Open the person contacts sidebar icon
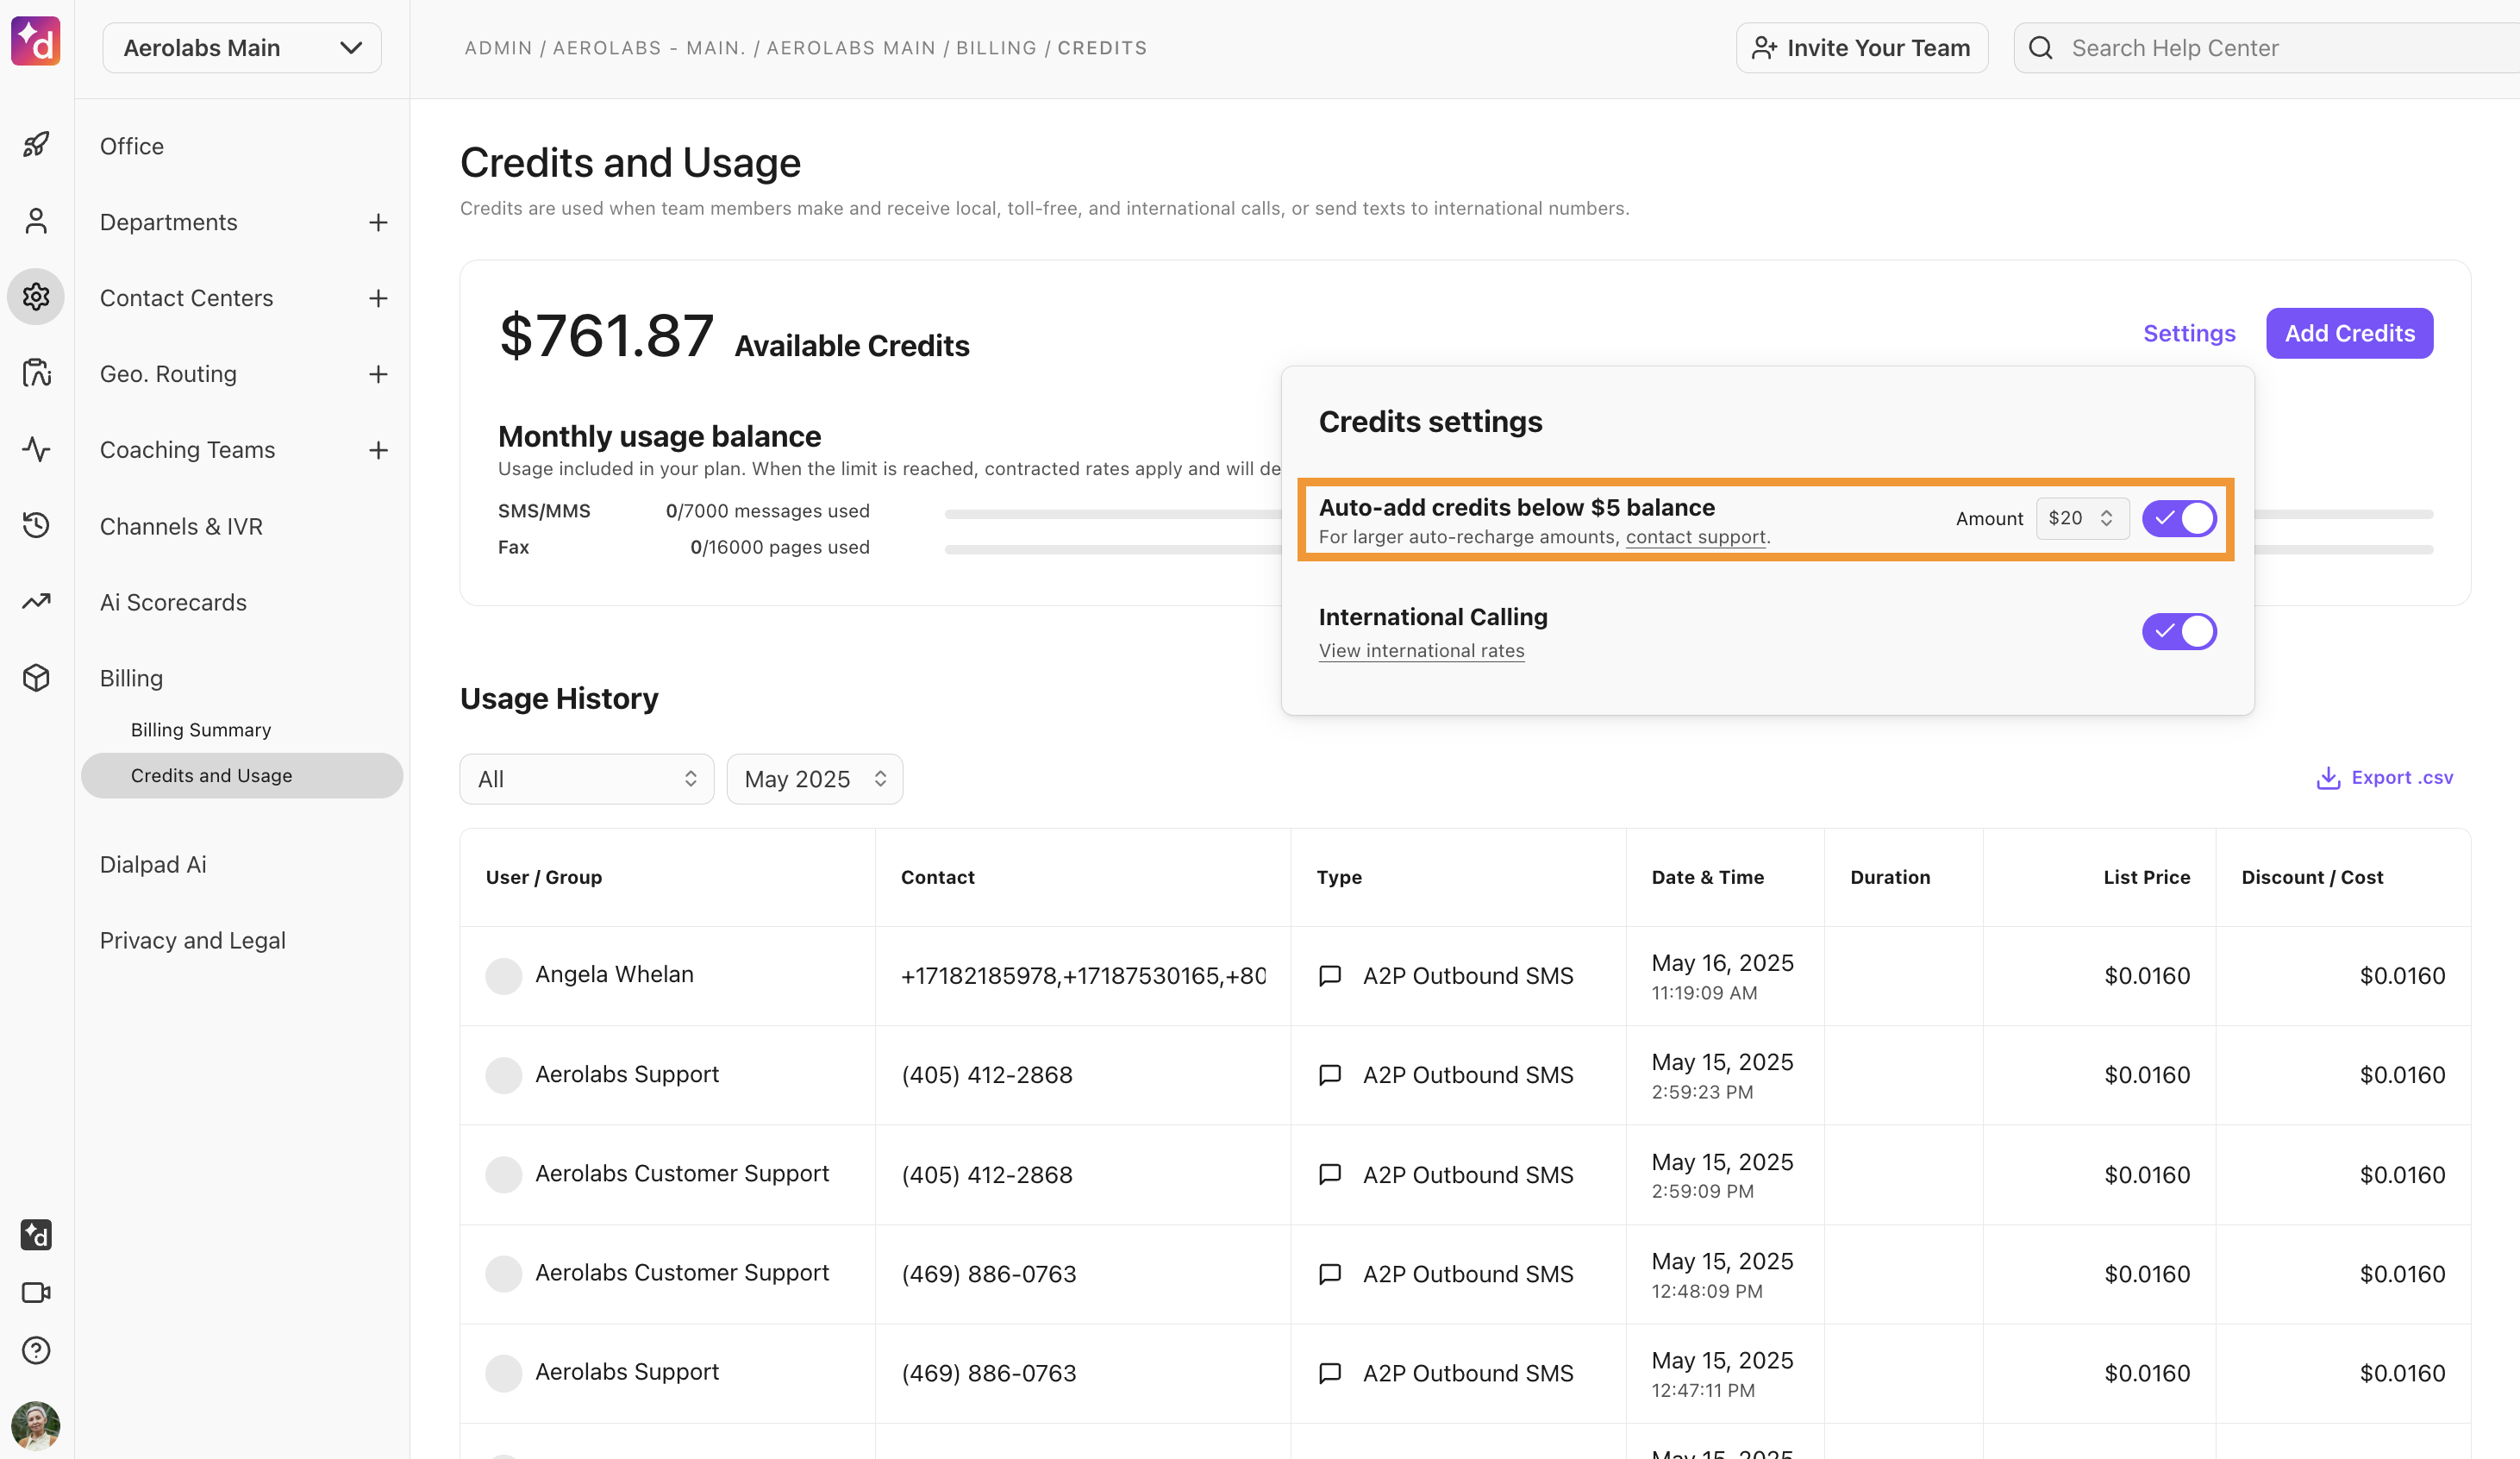Screen dimensions: 2520x1459 point(36,221)
